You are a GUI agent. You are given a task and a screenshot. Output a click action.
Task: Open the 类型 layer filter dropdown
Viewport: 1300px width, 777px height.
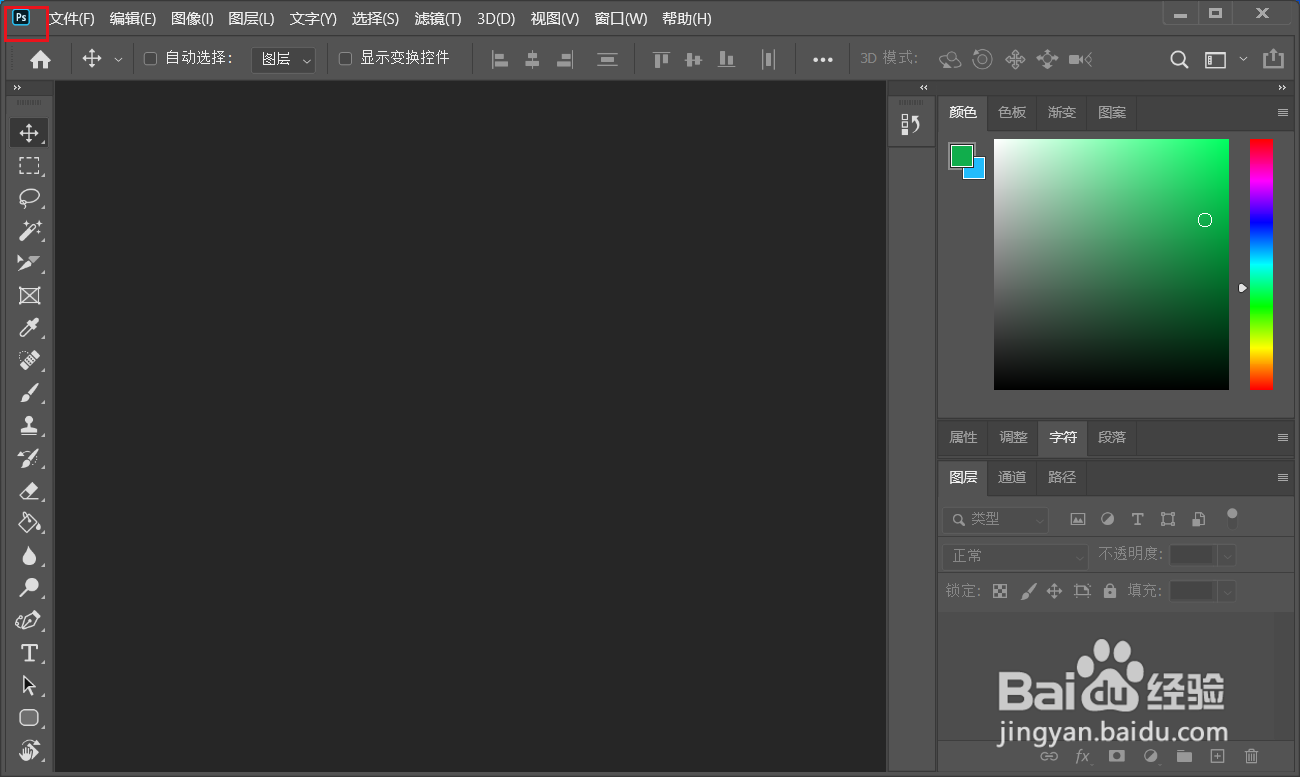[x=995, y=519]
